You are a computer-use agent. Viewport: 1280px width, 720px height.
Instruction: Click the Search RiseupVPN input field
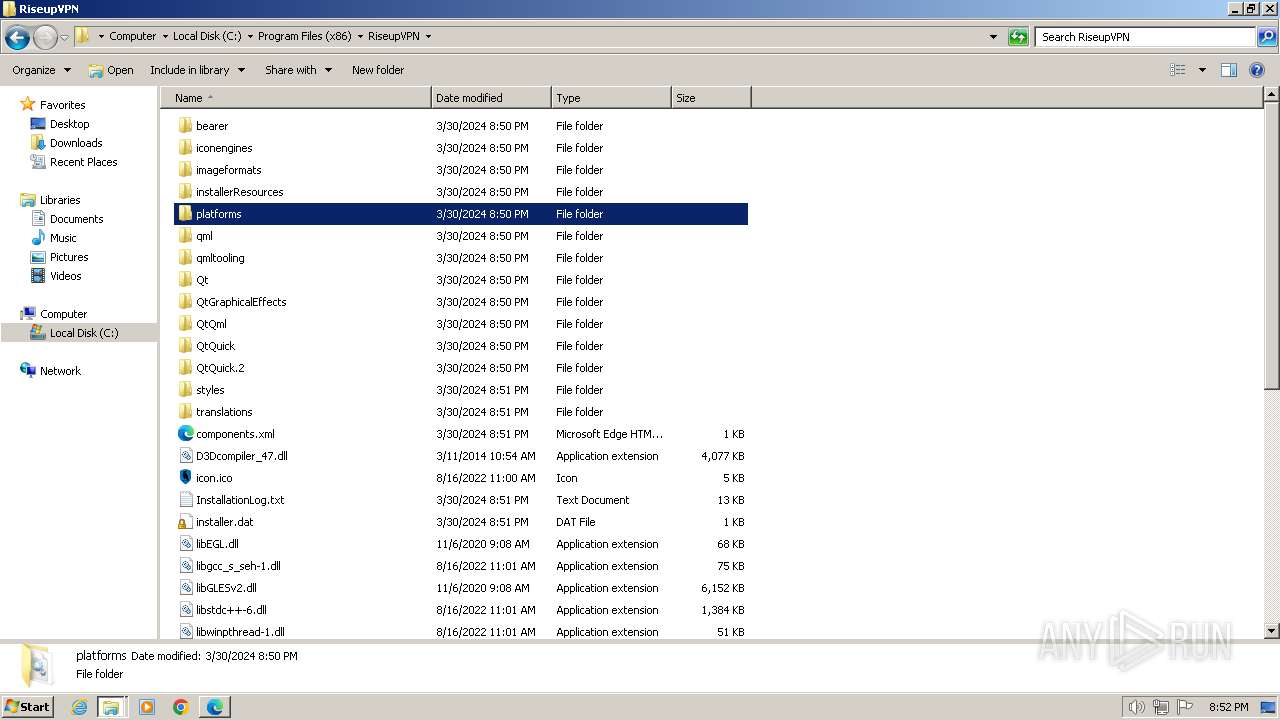coord(1146,37)
